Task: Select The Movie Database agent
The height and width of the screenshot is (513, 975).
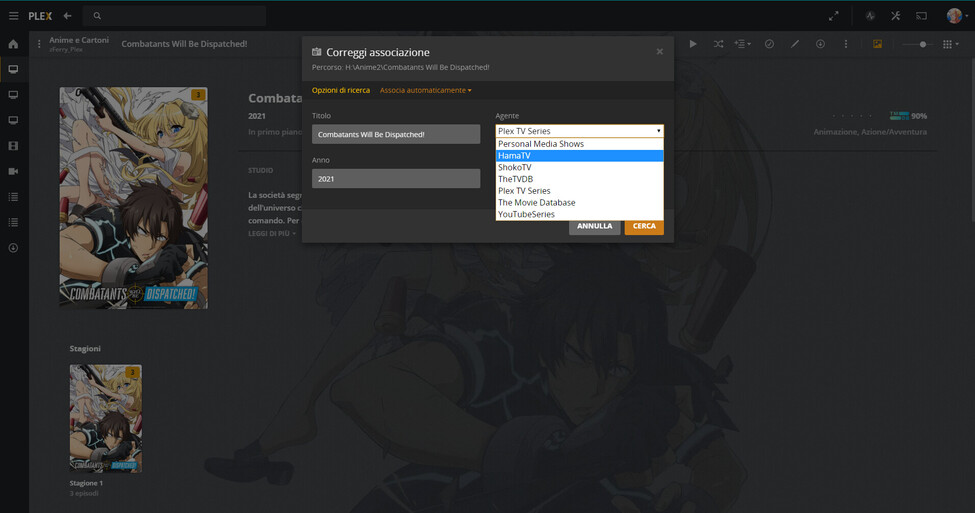Action: click(x=580, y=203)
